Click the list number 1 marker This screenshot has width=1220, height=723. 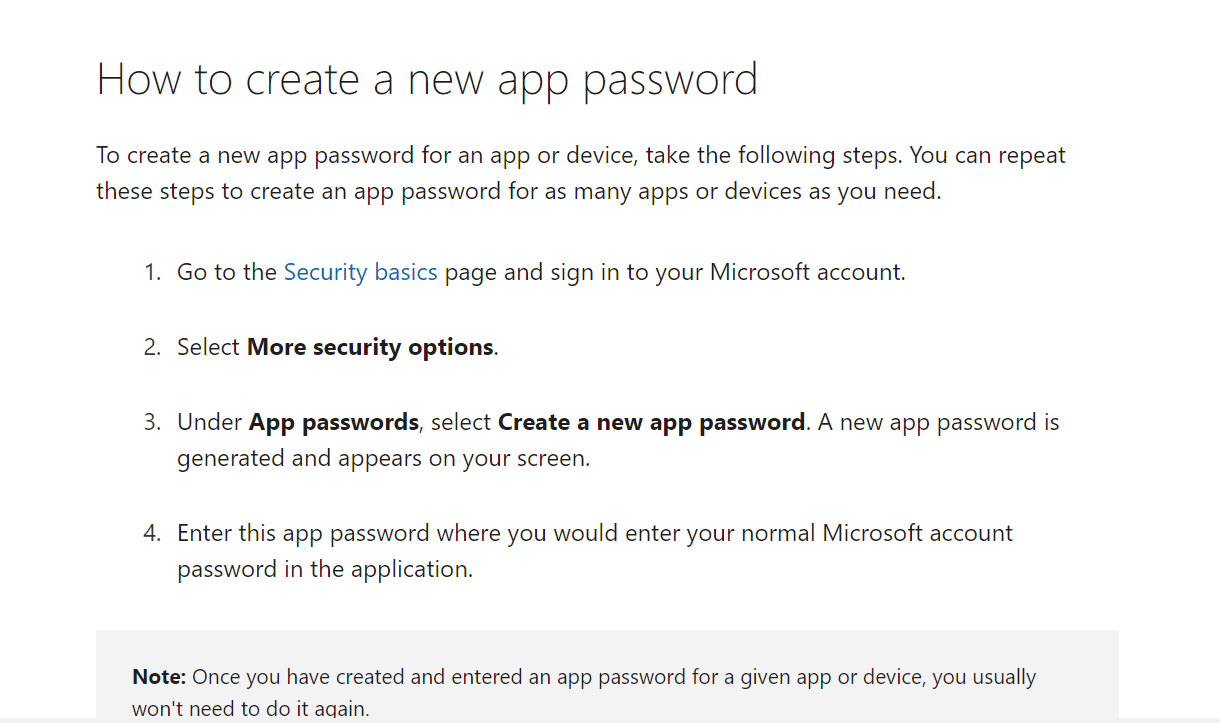(x=151, y=272)
